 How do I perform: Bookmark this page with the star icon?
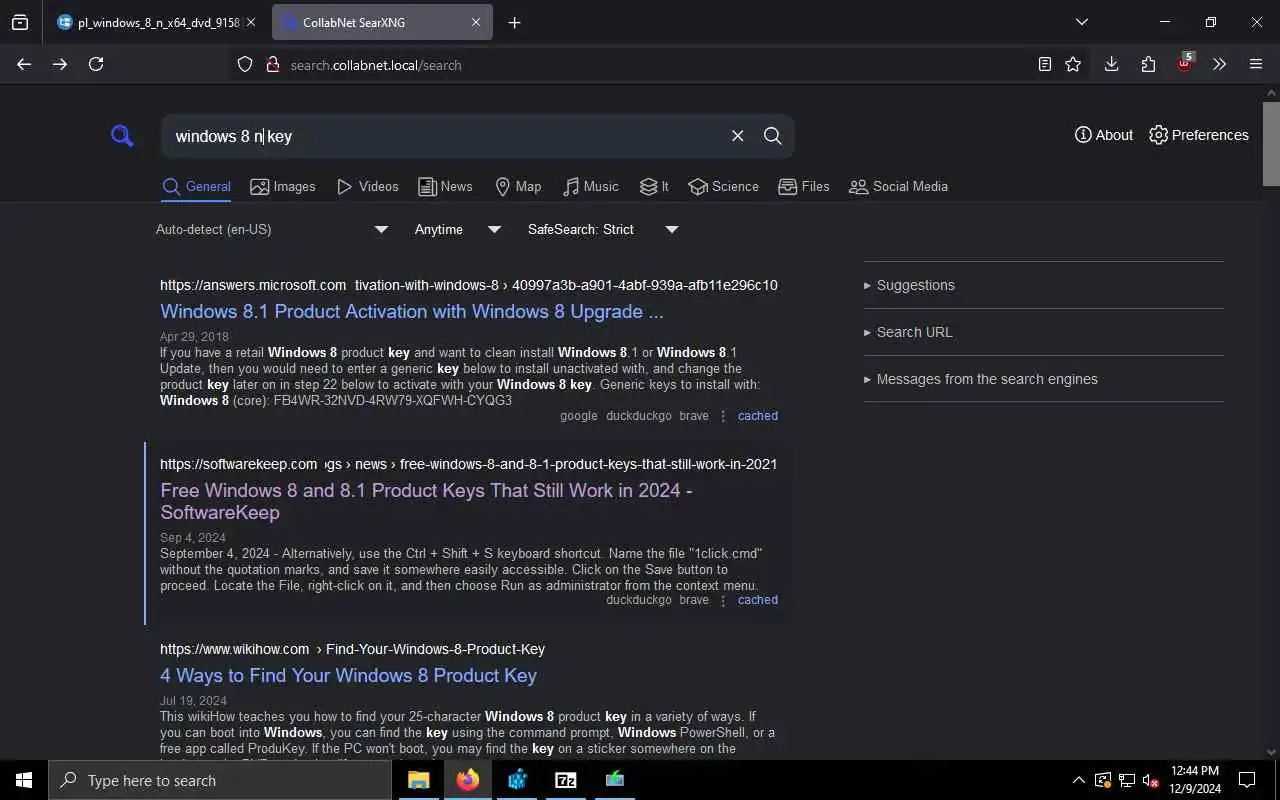1073,64
